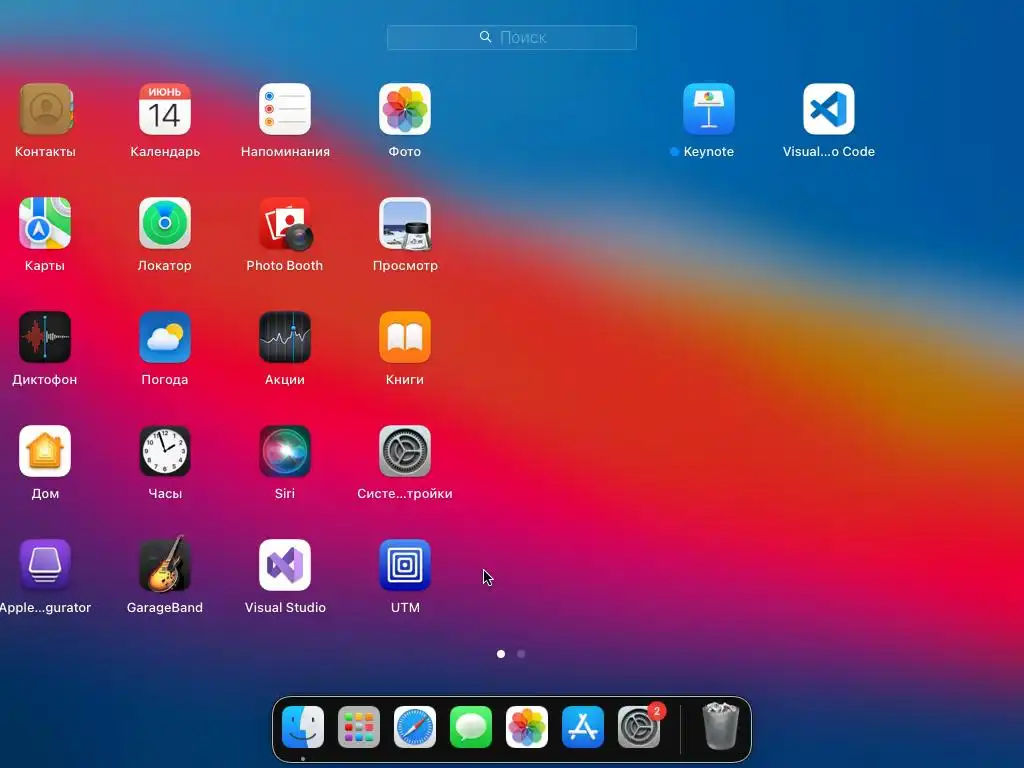Launch Visual Studio
The image size is (1024, 768).
285,565
